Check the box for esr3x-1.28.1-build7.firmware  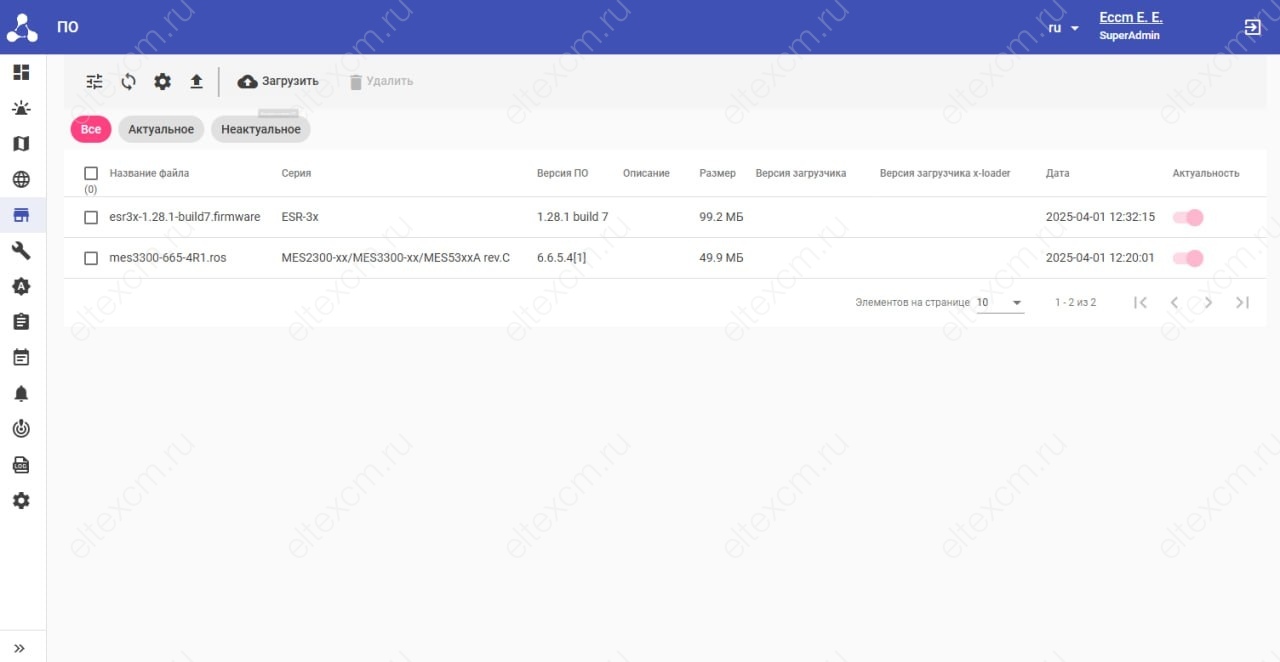tap(91, 217)
